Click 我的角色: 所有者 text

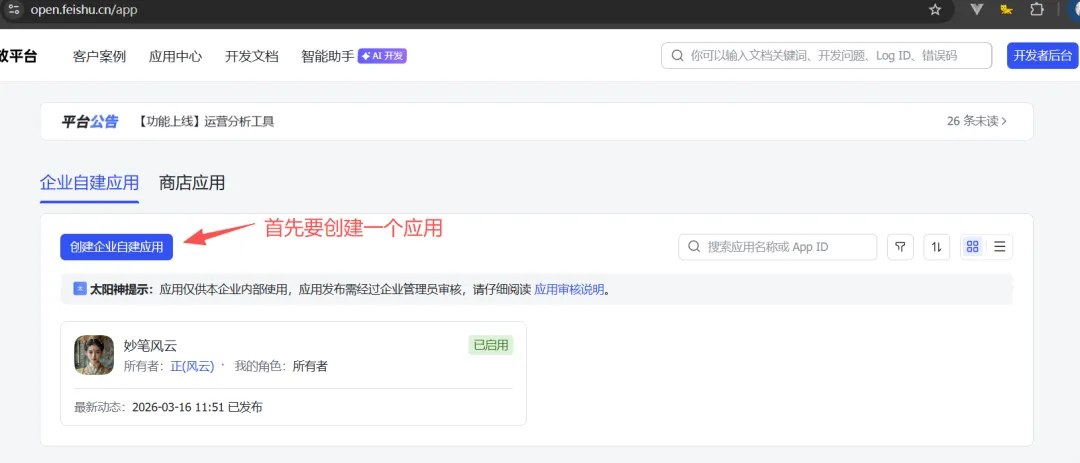pos(281,366)
